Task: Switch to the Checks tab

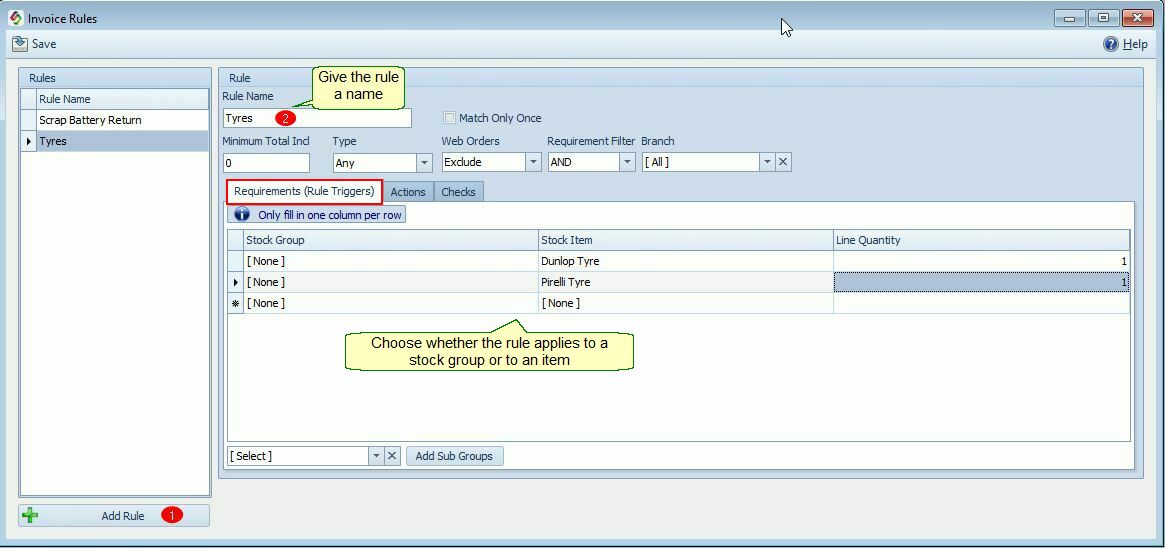Action: click(458, 192)
